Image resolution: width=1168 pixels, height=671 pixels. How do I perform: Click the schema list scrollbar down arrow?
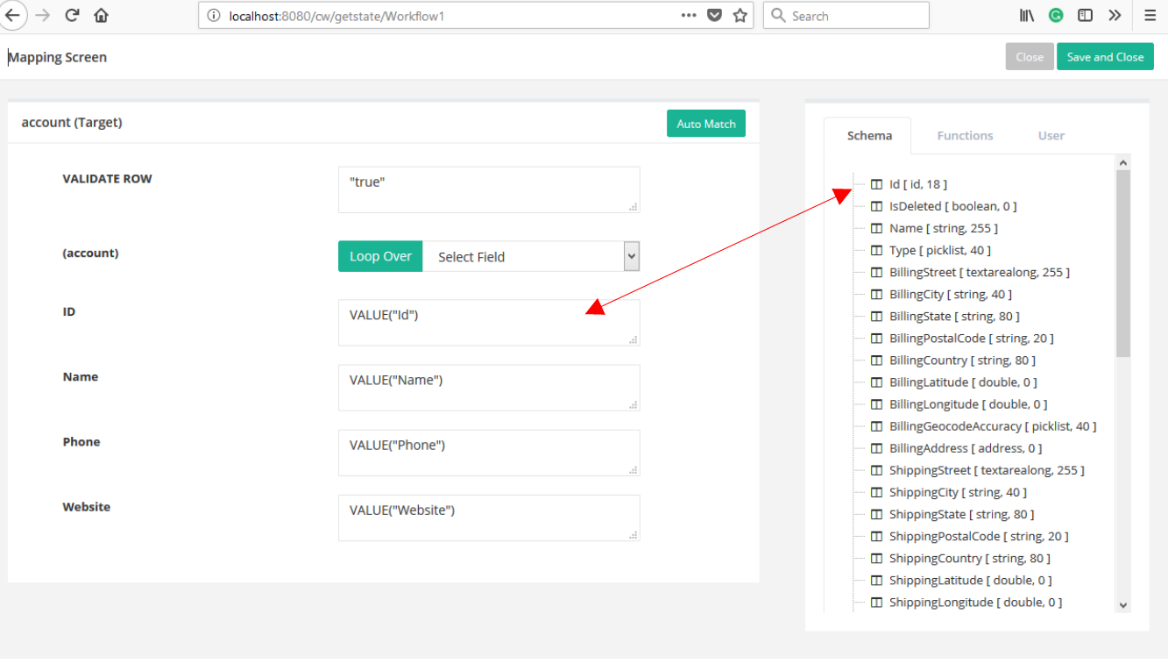click(x=1122, y=605)
